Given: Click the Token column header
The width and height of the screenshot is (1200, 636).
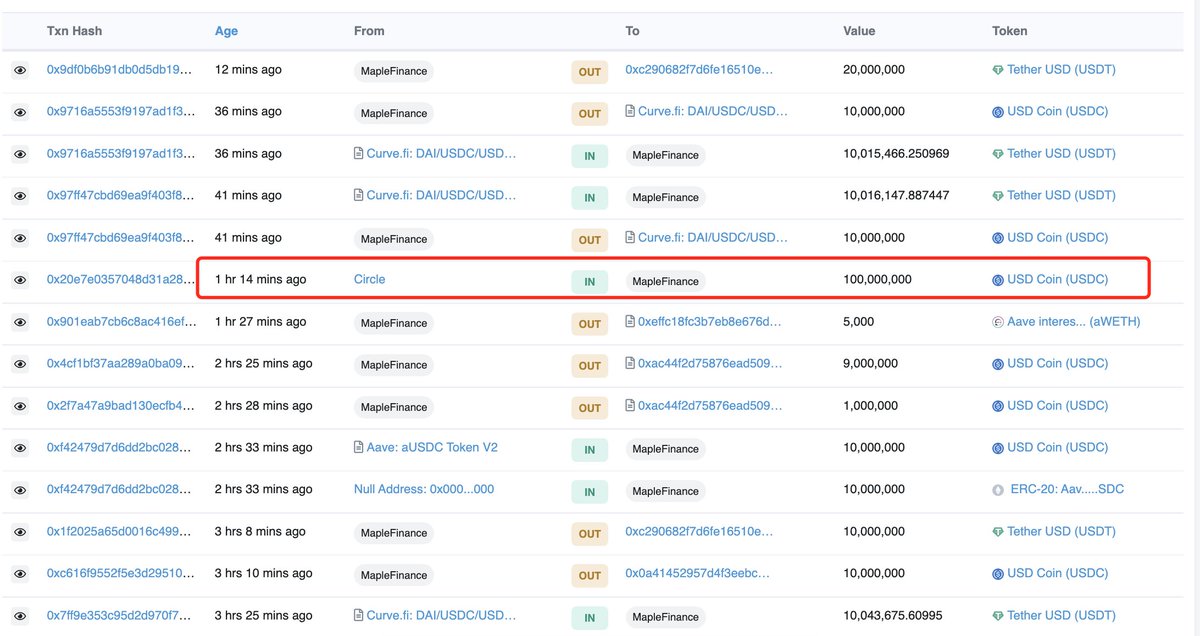Looking at the screenshot, I should [x=1010, y=31].
